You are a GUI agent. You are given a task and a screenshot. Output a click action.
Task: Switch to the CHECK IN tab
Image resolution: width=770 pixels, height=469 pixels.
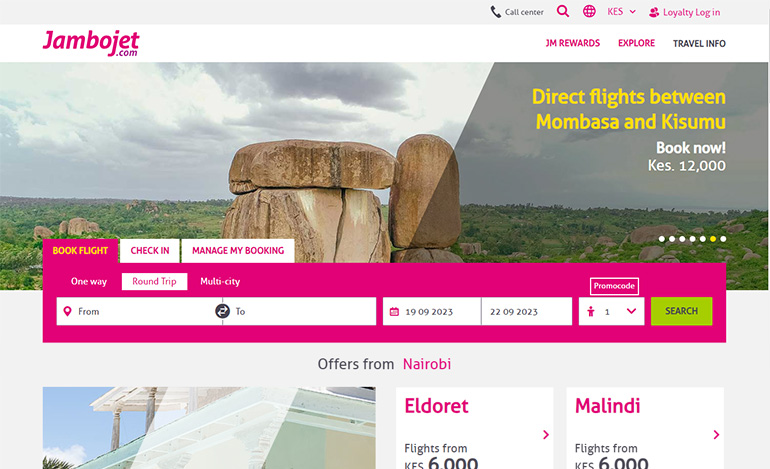[150, 250]
